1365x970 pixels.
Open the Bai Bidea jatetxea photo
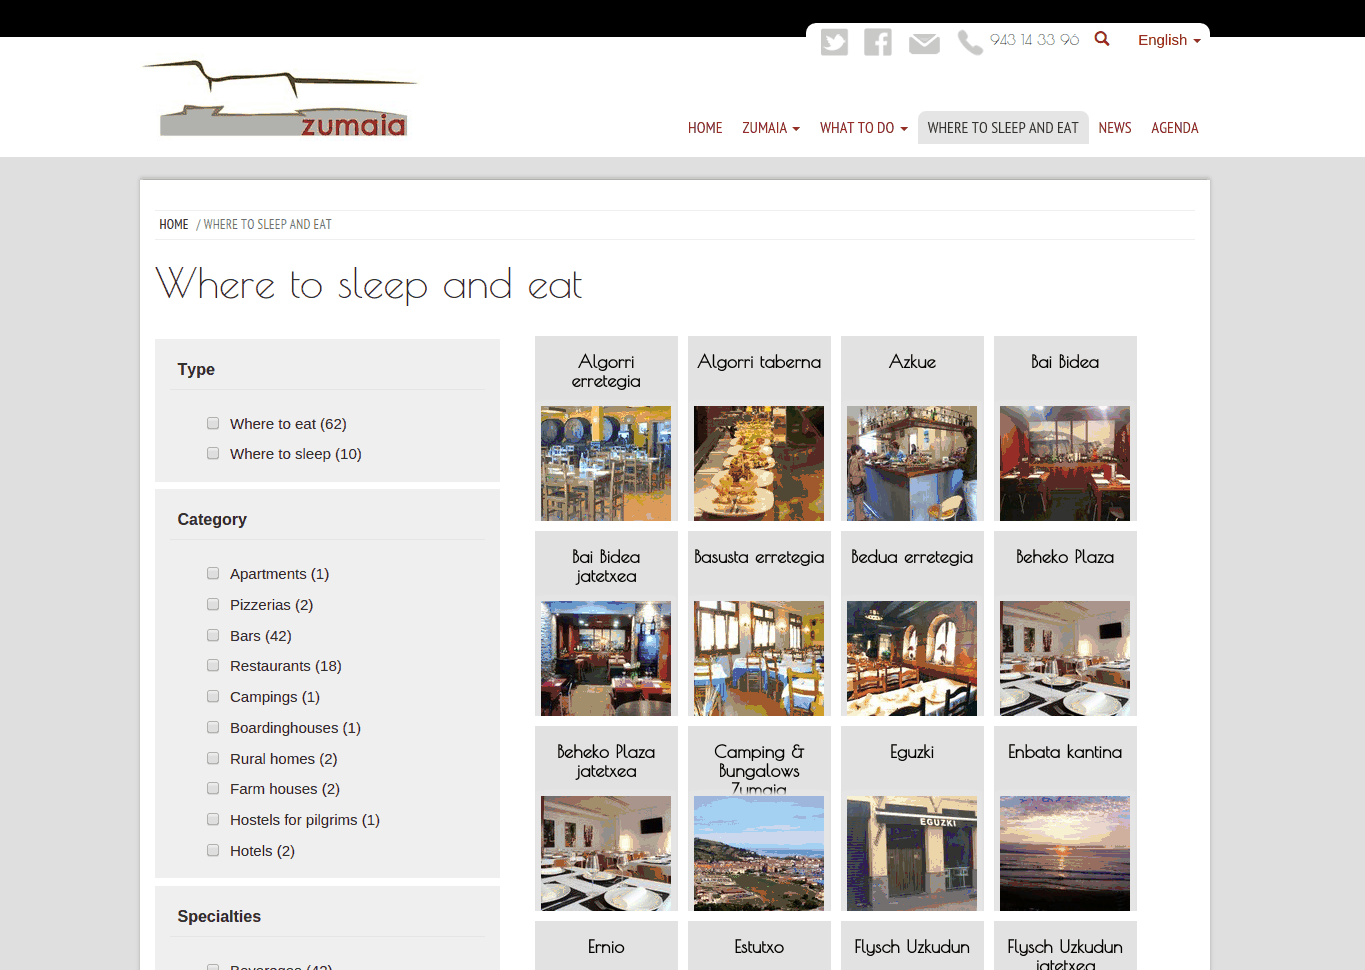point(606,658)
